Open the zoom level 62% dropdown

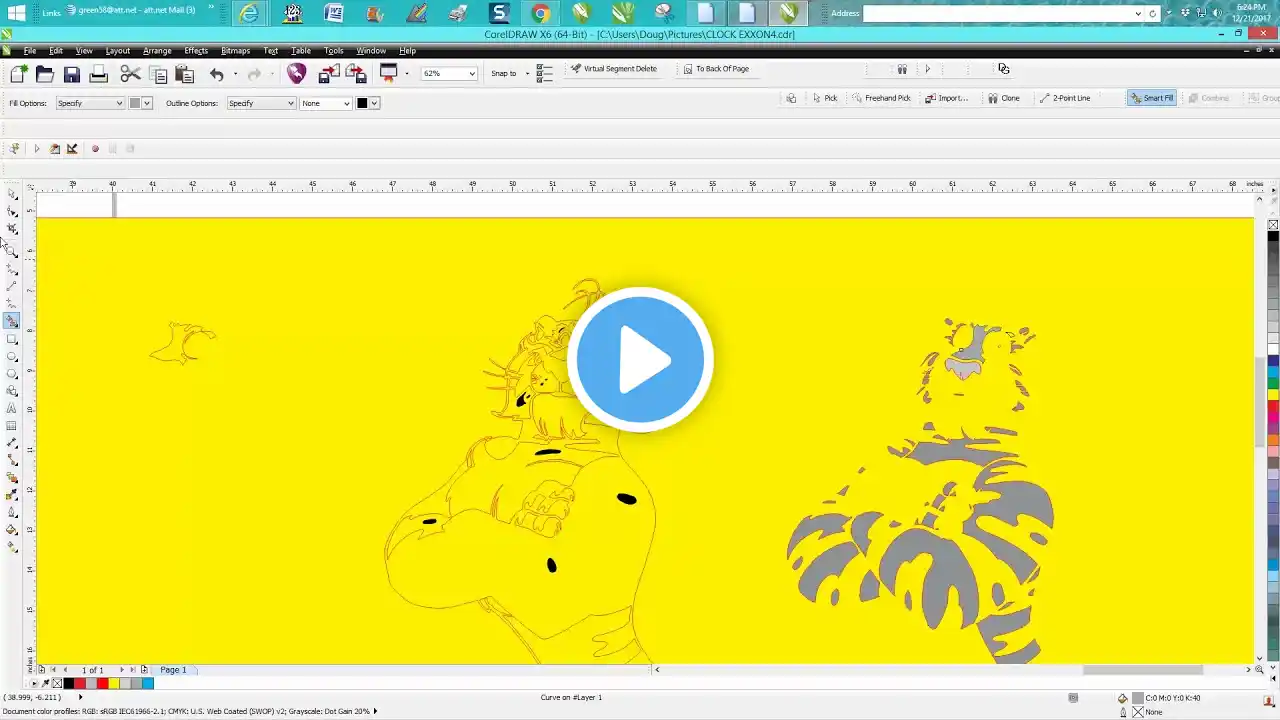click(x=472, y=74)
